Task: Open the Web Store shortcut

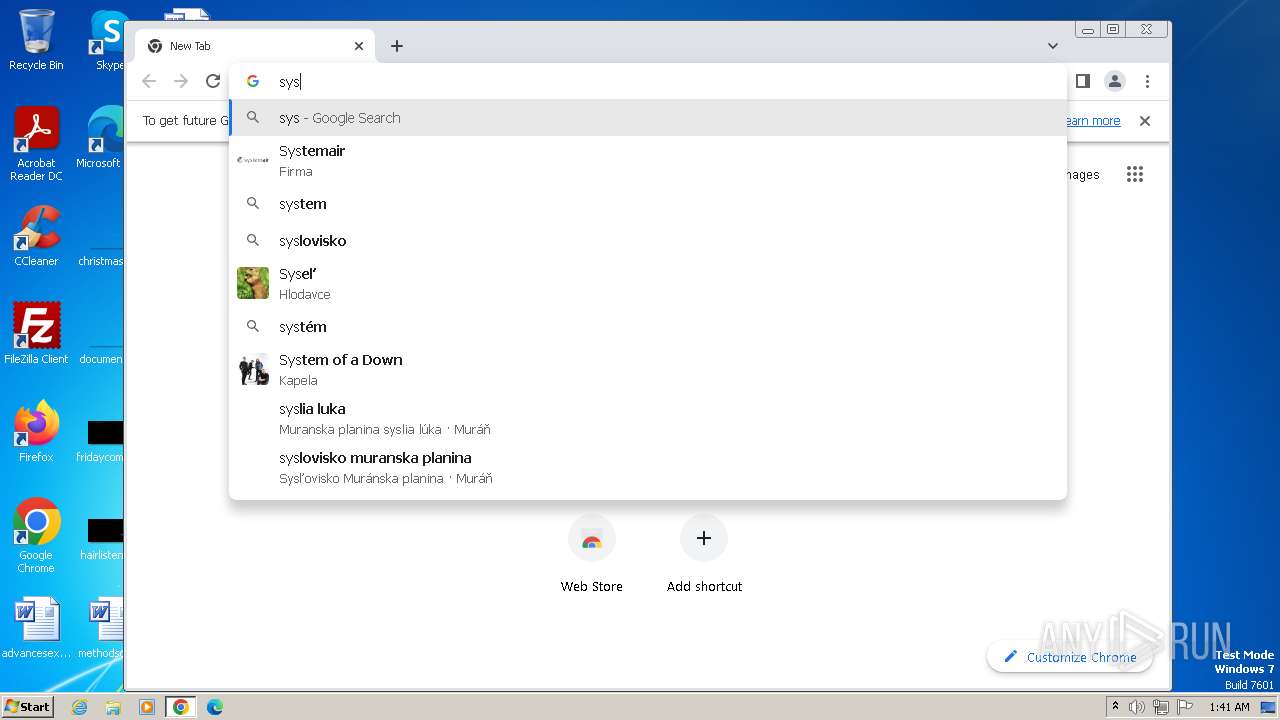Action: 592,555
